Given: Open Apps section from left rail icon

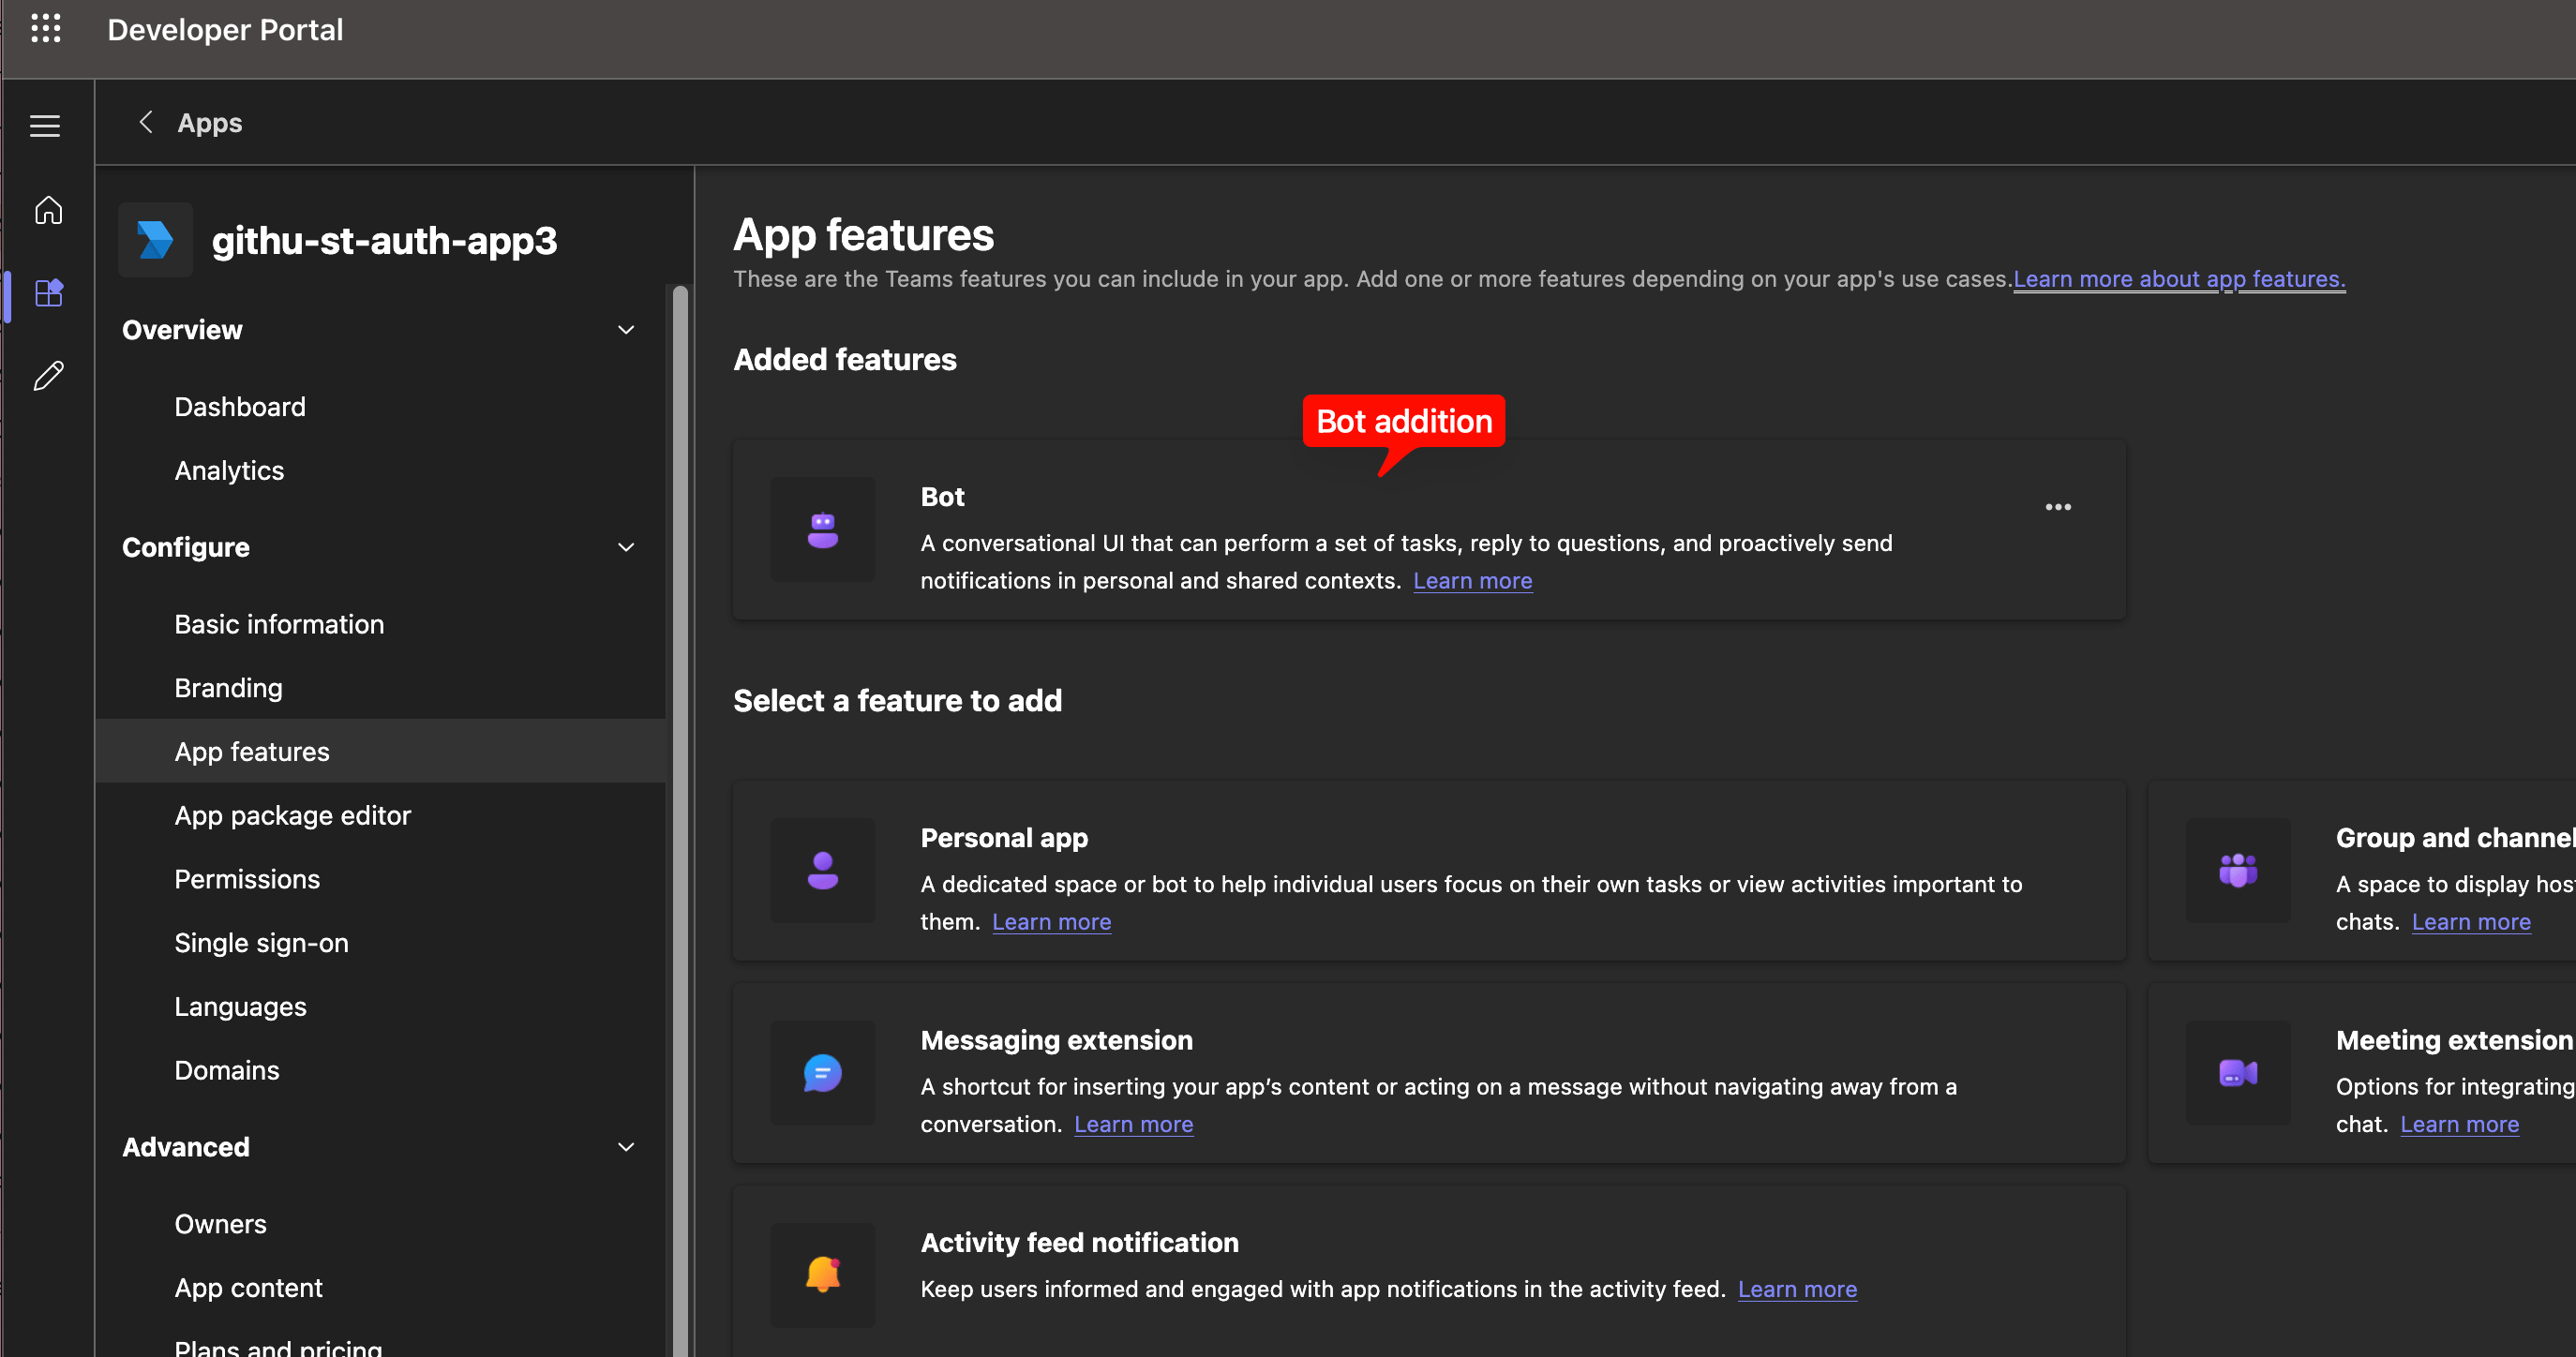Looking at the screenshot, I should coord(49,293).
